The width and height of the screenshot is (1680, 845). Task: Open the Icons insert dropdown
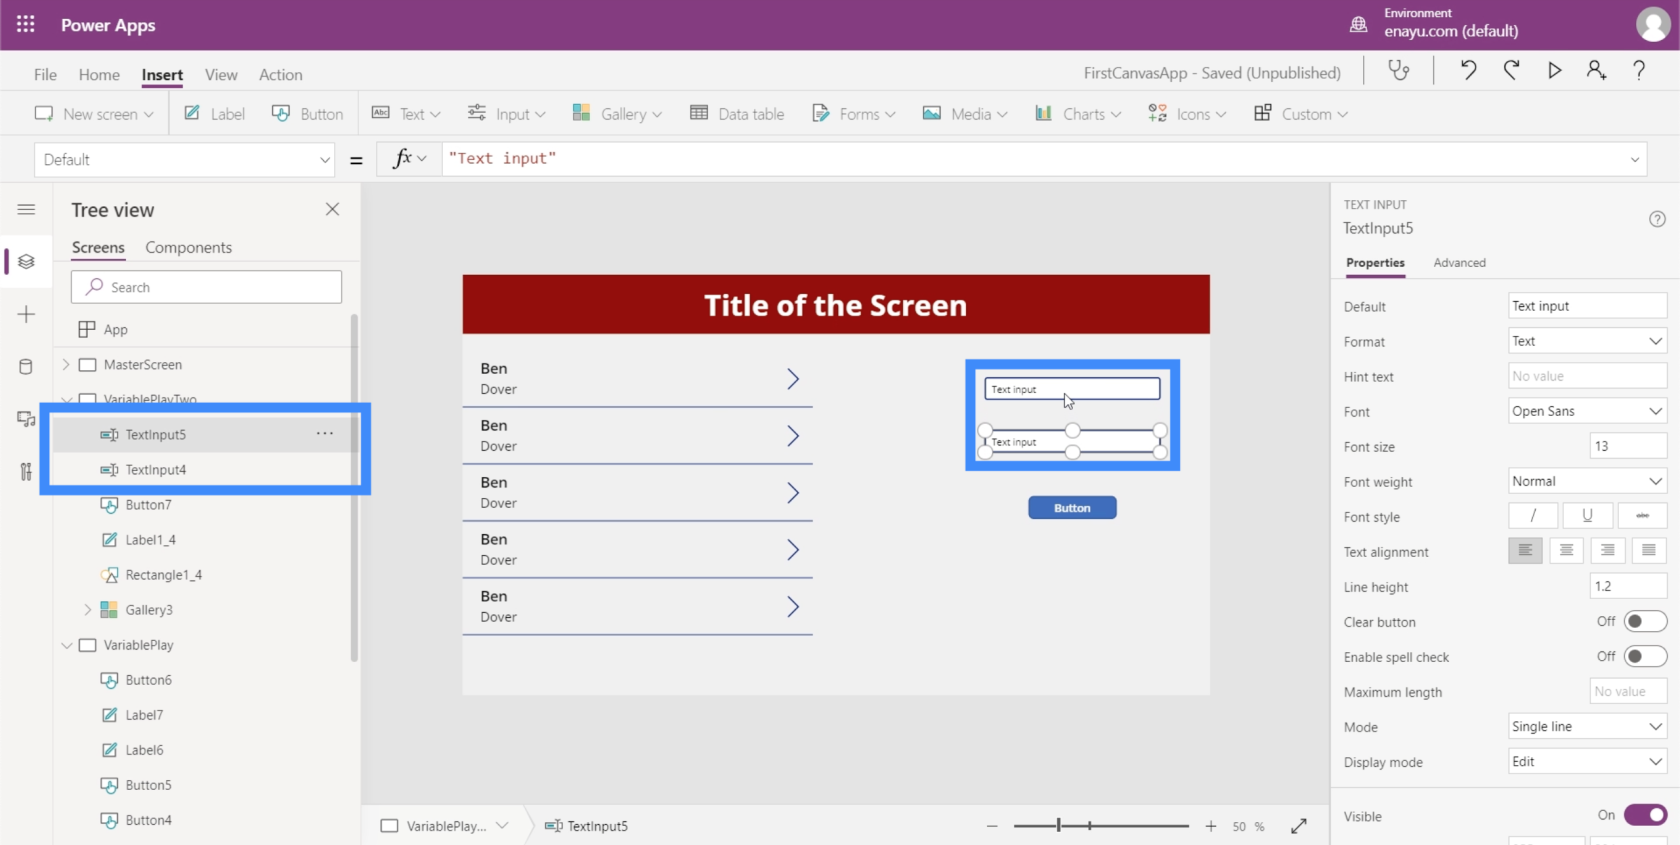1187,114
